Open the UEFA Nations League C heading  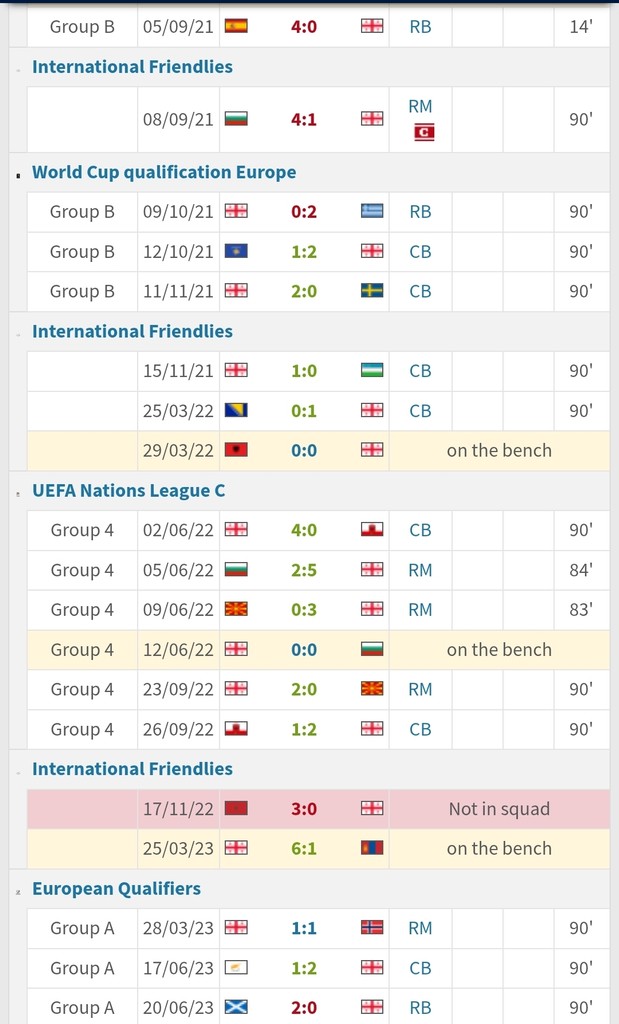pyautogui.click(x=129, y=490)
